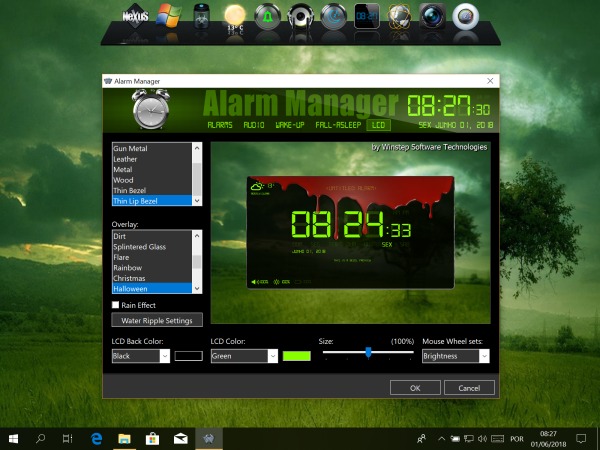Click the digital clock dock icon
Screen dimensions: 600x450
click(x=367, y=16)
